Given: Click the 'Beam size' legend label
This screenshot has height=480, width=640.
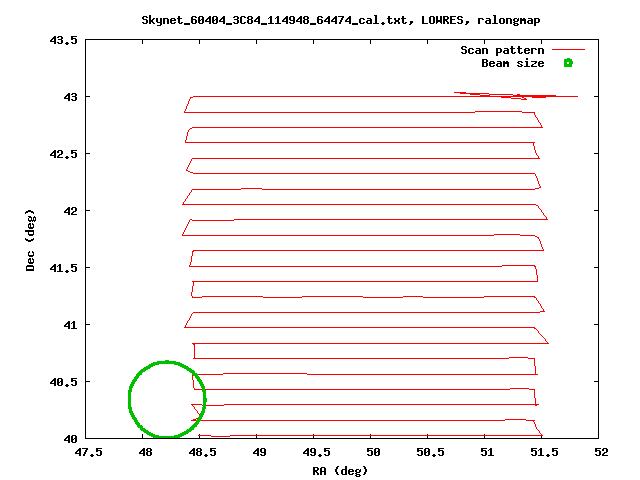Looking at the screenshot, I should click(x=513, y=63).
